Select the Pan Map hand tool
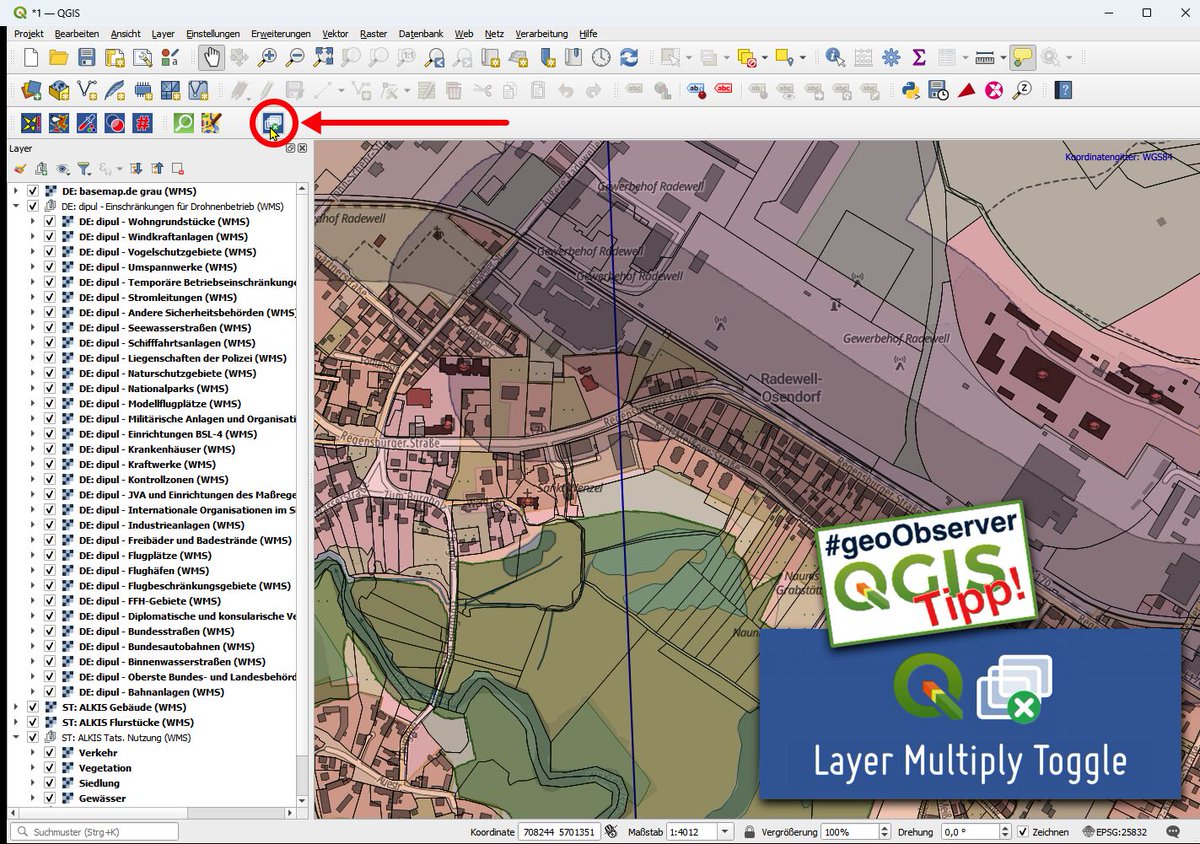 coord(211,57)
